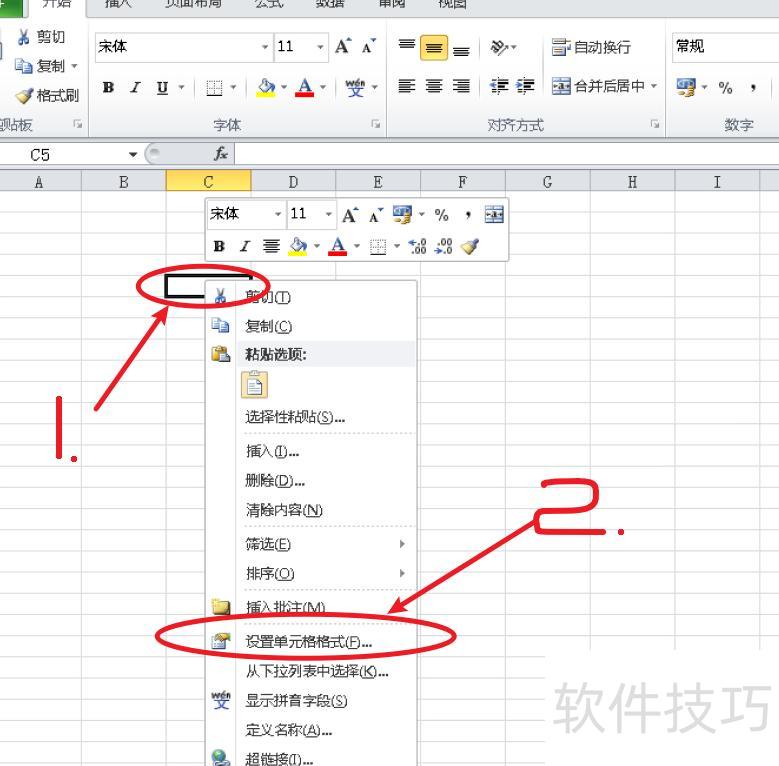Open font color dropdown in ribbon
Screen dimensions: 779x766
[323, 87]
